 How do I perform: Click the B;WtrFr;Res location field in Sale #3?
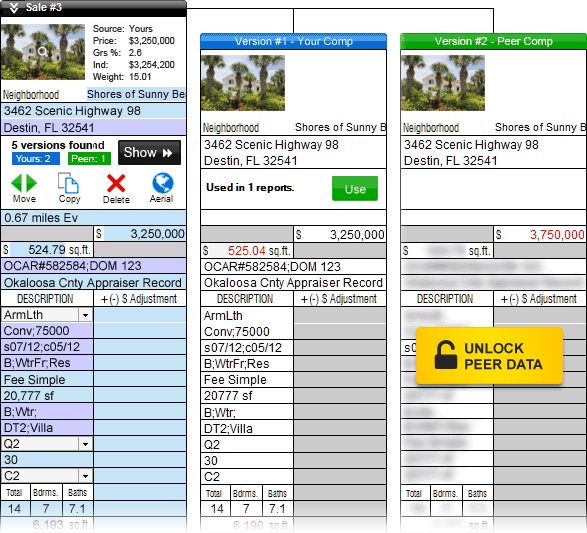click(x=47, y=363)
